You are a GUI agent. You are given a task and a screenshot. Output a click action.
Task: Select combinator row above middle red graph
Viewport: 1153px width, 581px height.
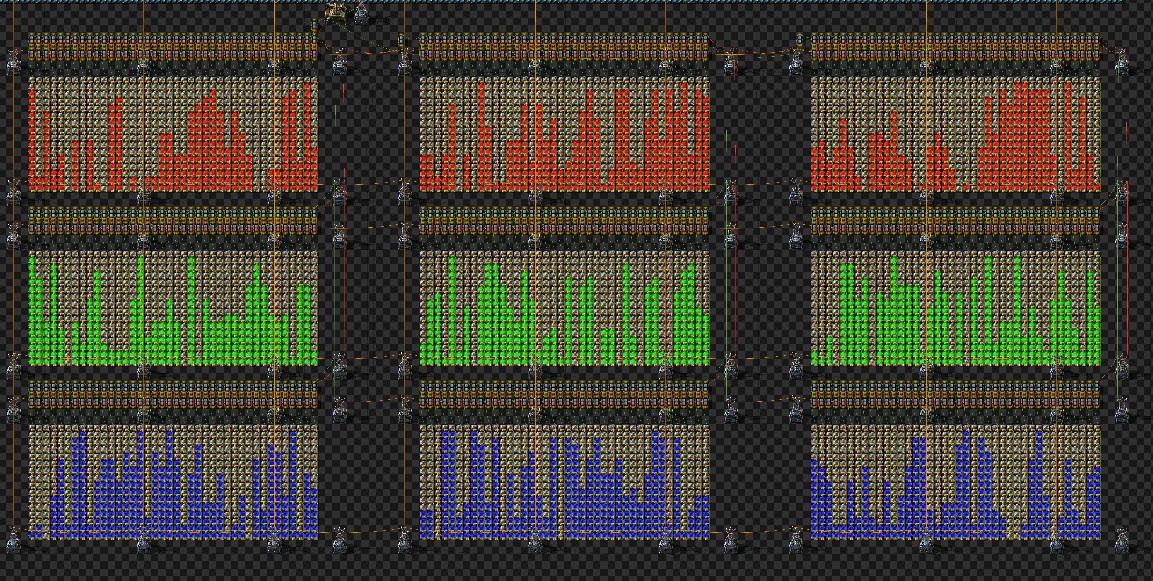564,47
